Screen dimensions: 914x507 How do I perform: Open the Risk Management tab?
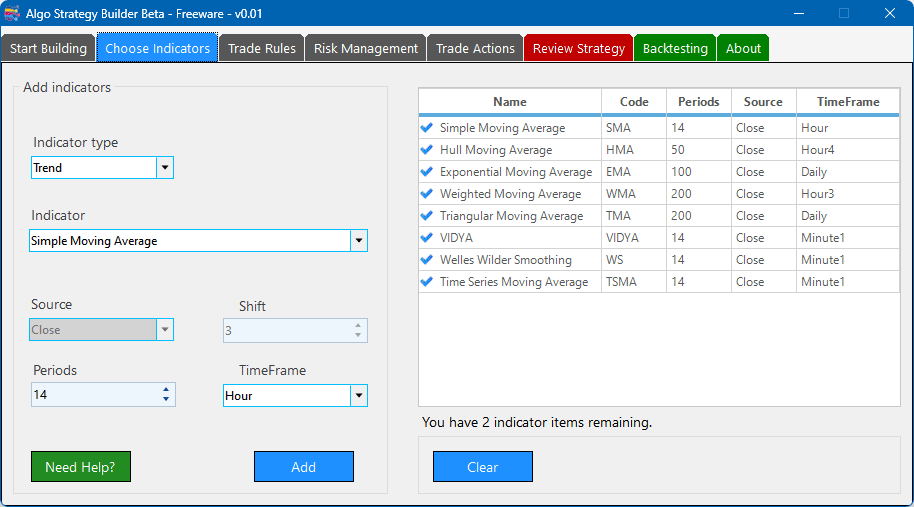(366, 48)
